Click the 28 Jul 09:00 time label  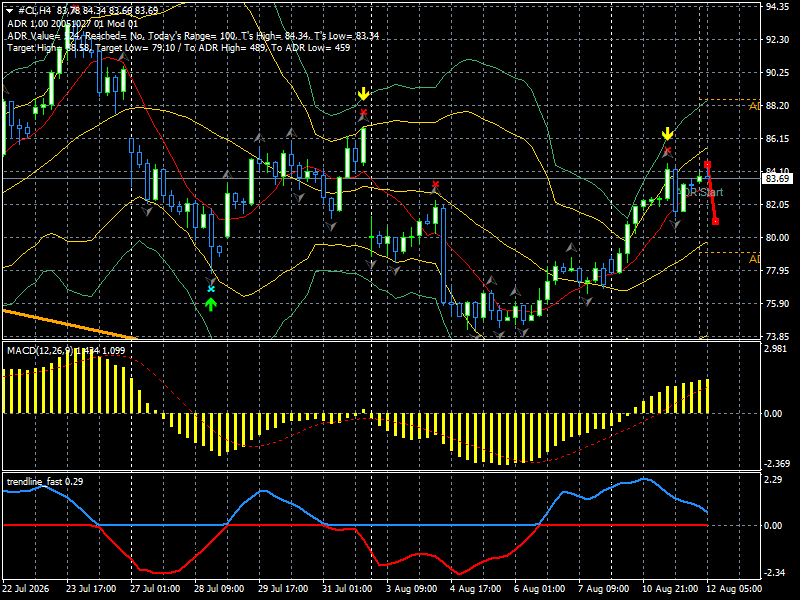point(219,588)
